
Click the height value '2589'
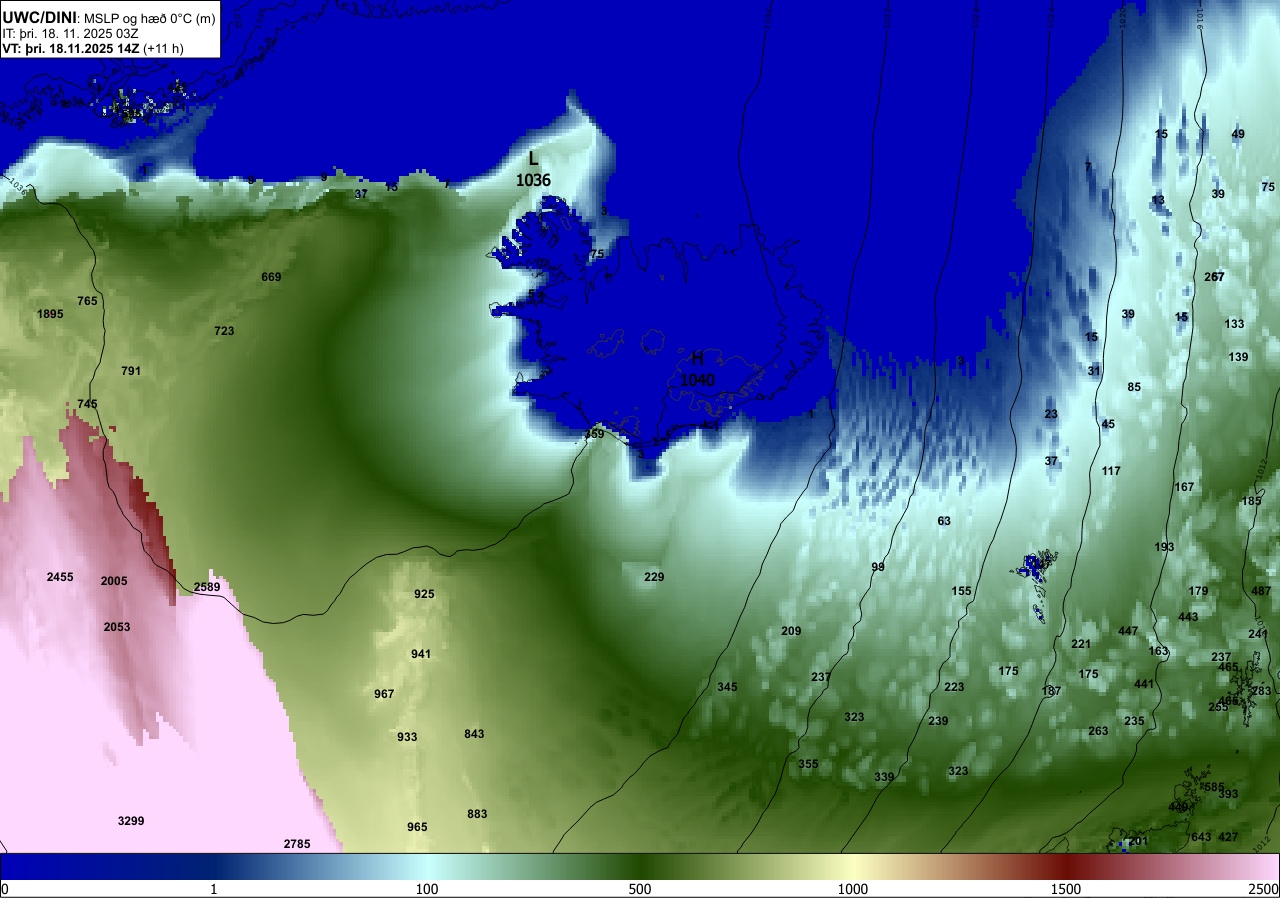pos(207,587)
